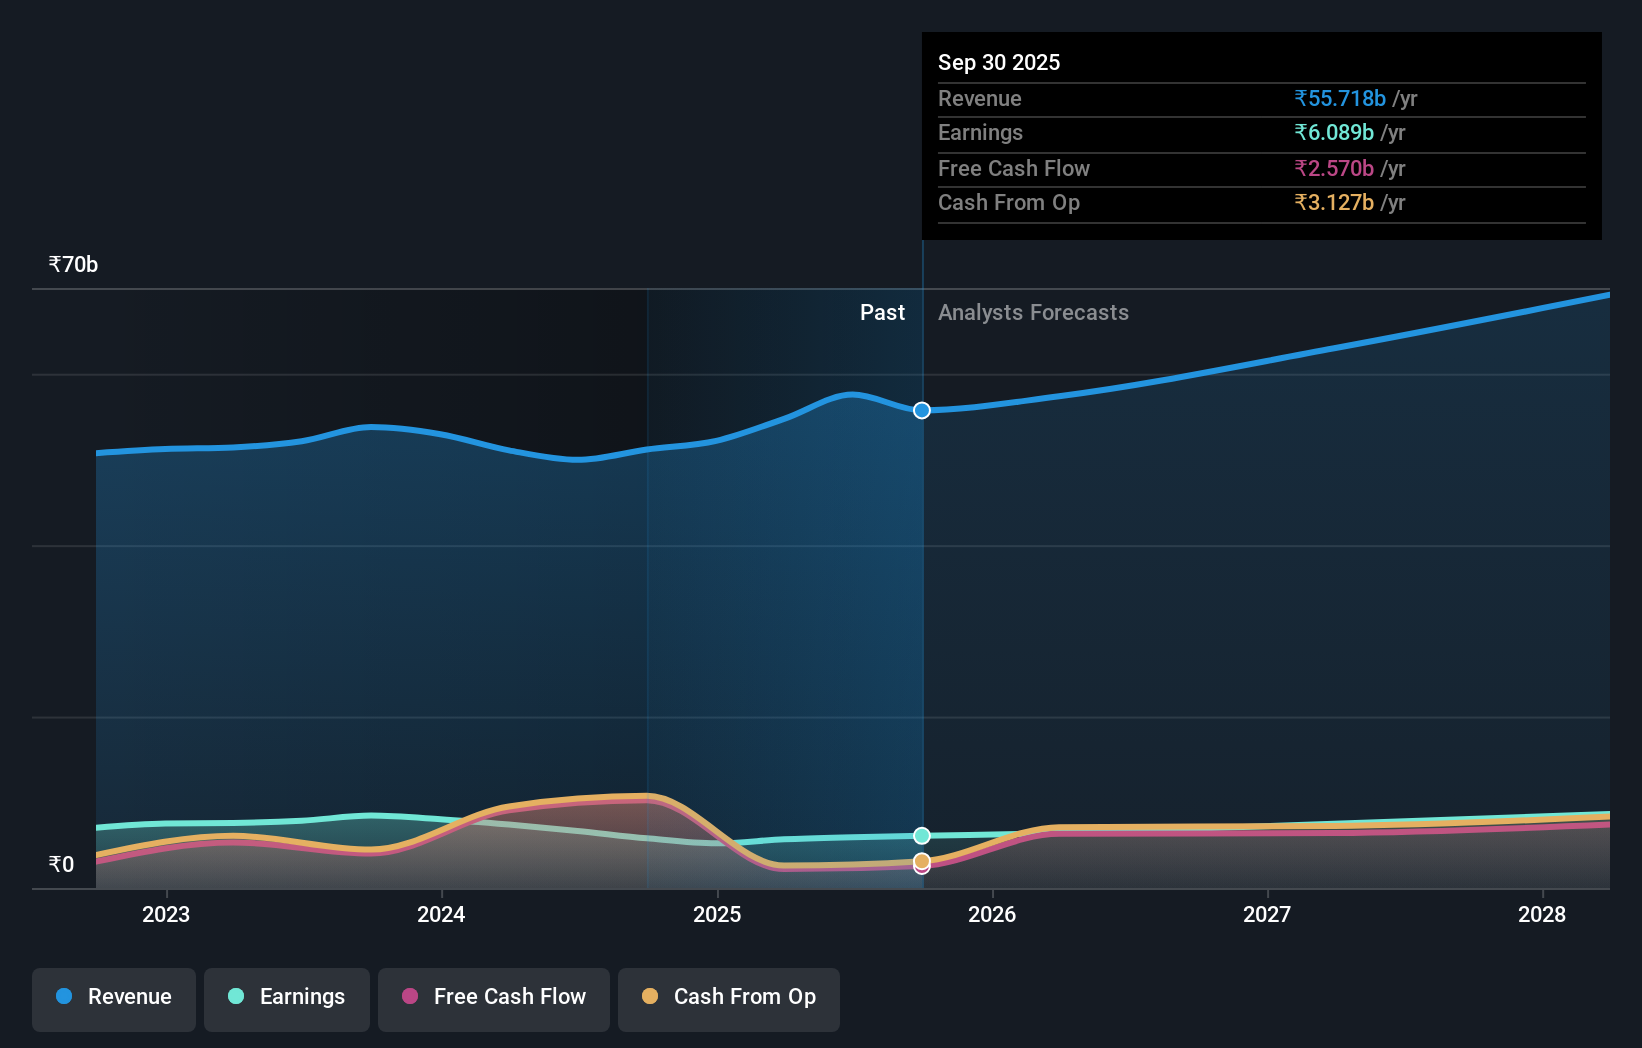Toggle the Earnings series visibility
This screenshot has height=1048, width=1642.
[286, 999]
